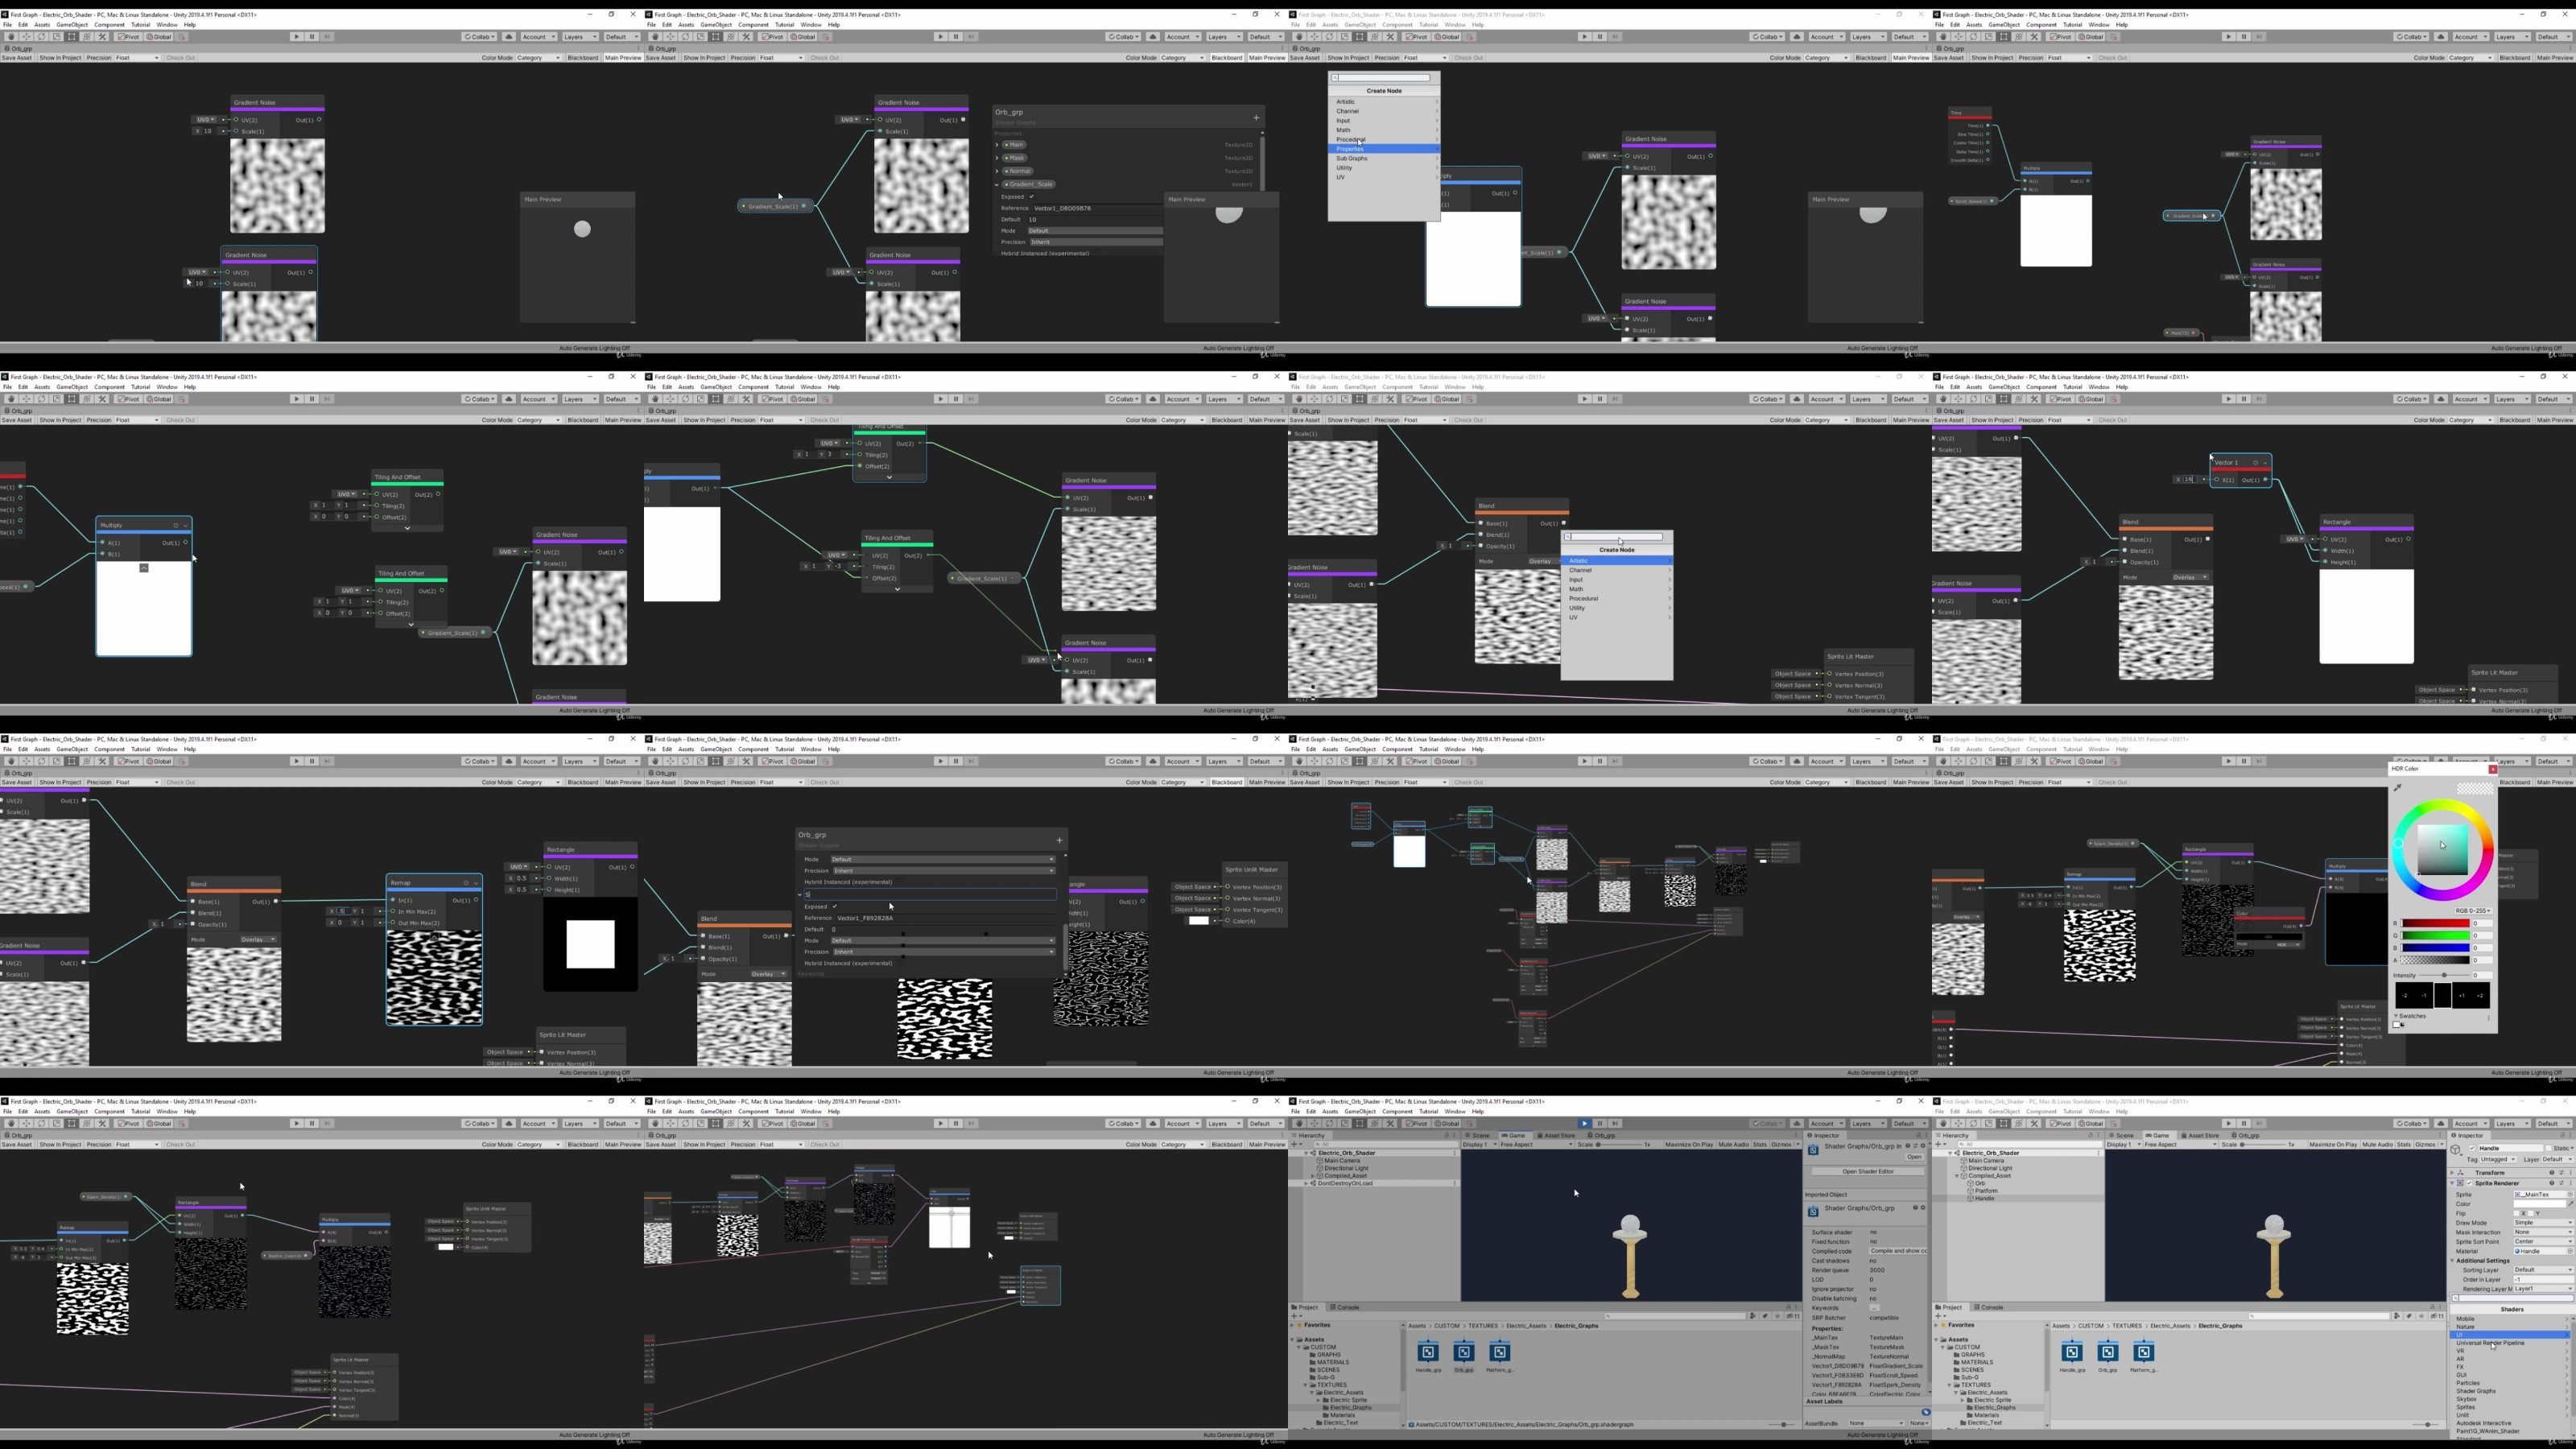Open the Swatches three-dot options menu

click(x=2489, y=1018)
